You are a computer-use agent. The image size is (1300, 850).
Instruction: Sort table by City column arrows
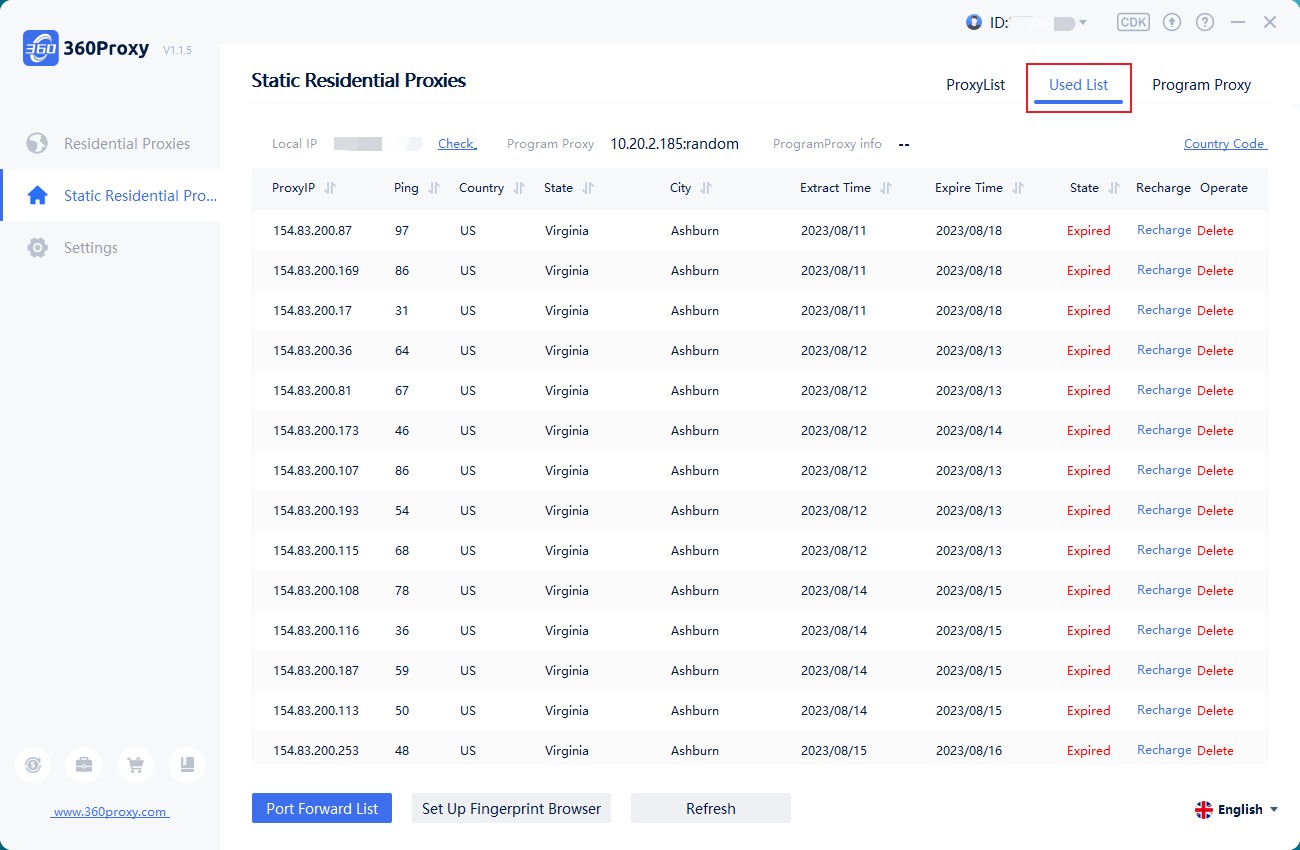tap(706, 188)
